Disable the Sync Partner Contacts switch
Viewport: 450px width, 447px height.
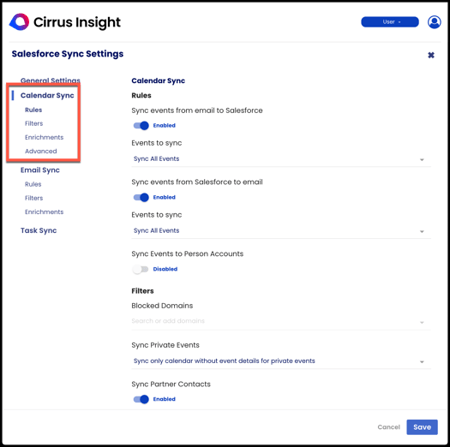141,399
